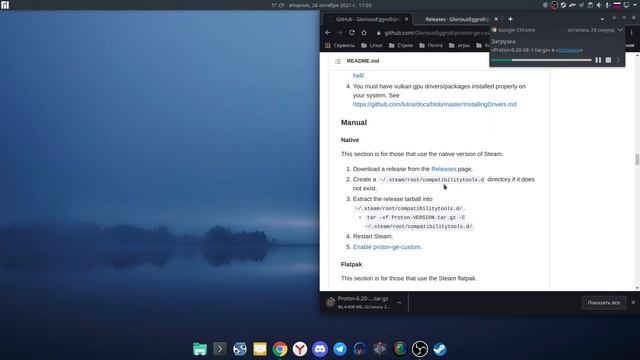The width and height of the screenshot is (640, 360).
Task: Go back using the Chrome back arrow
Action: point(328,33)
